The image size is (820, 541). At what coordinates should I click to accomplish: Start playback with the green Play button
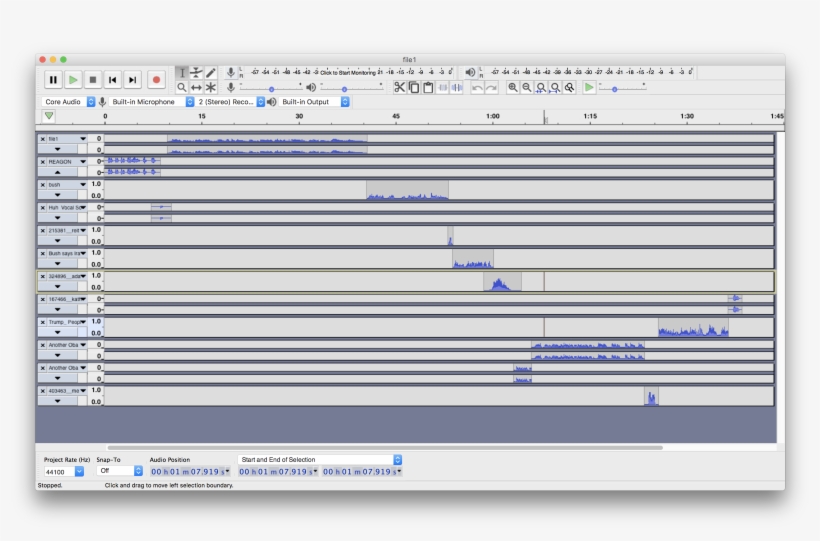point(73,80)
